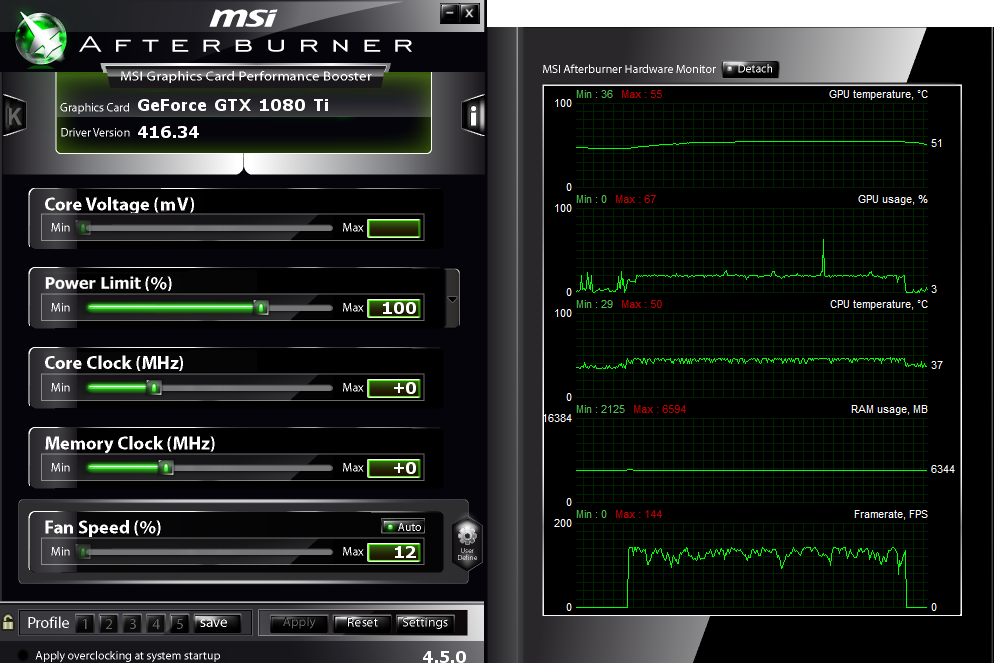Click the CPU temperature graph
Screen dimensions: 994x663
[752, 356]
